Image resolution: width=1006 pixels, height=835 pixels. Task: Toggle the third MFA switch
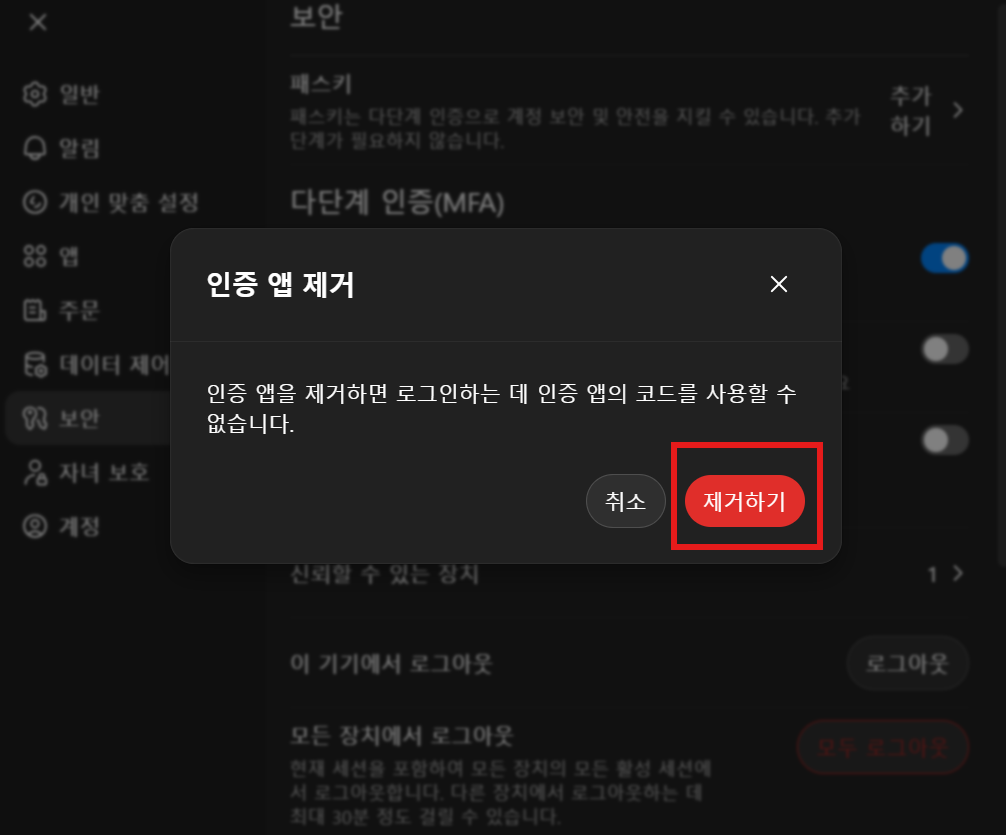[944, 440]
